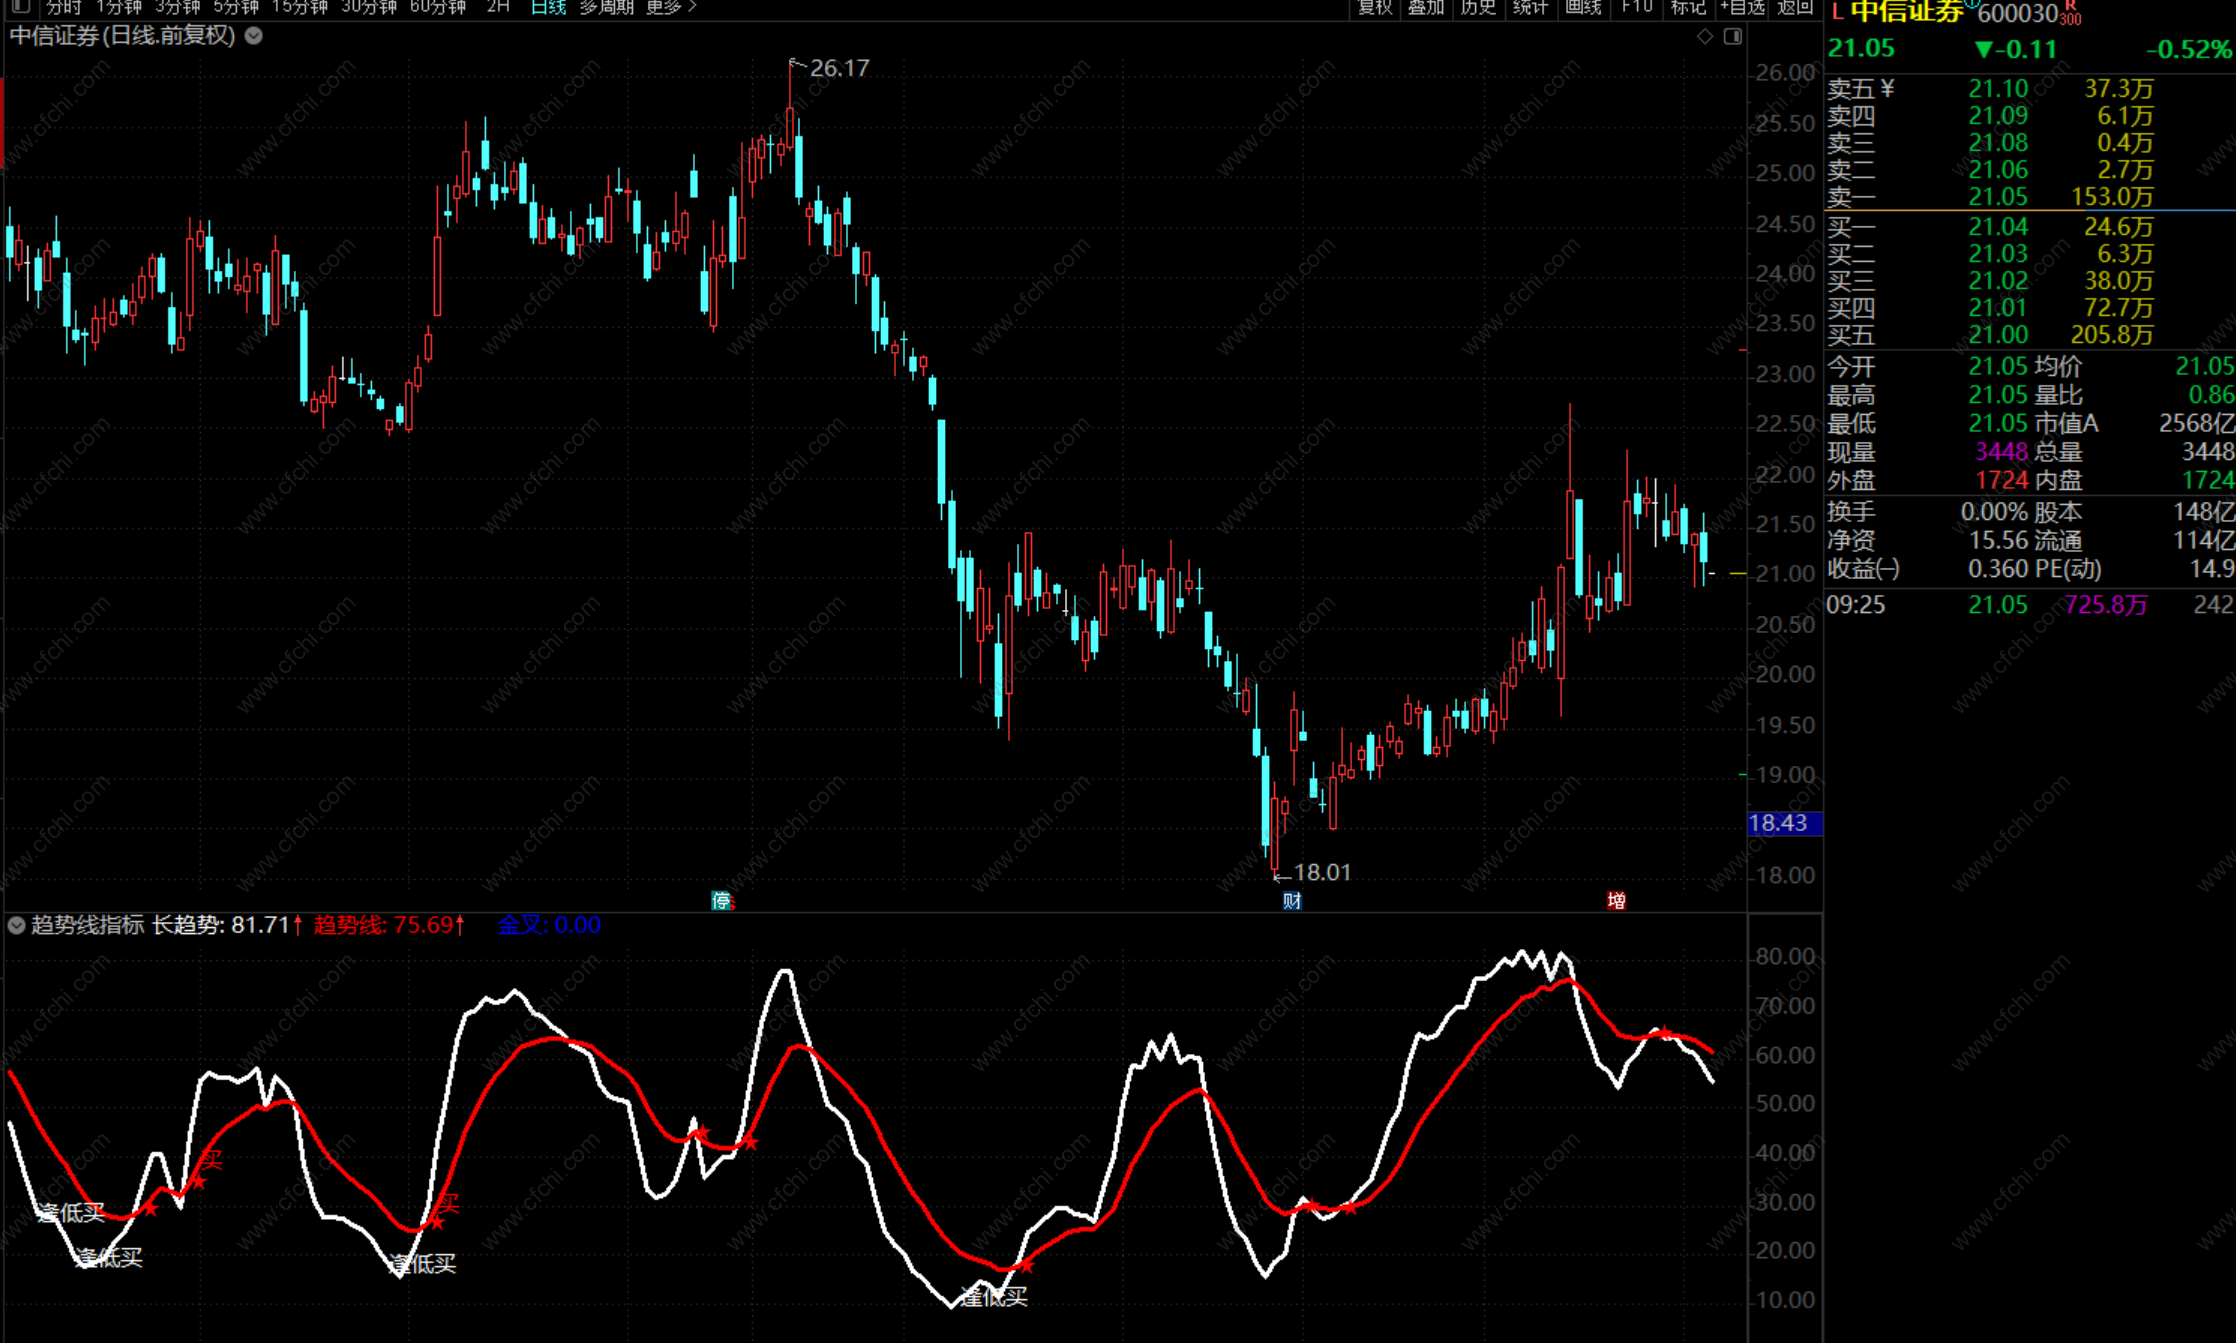Viewport: 2236px width, 1343px height.
Task: Select the 分时 chart tab
Action: click(x=63, y=6)
